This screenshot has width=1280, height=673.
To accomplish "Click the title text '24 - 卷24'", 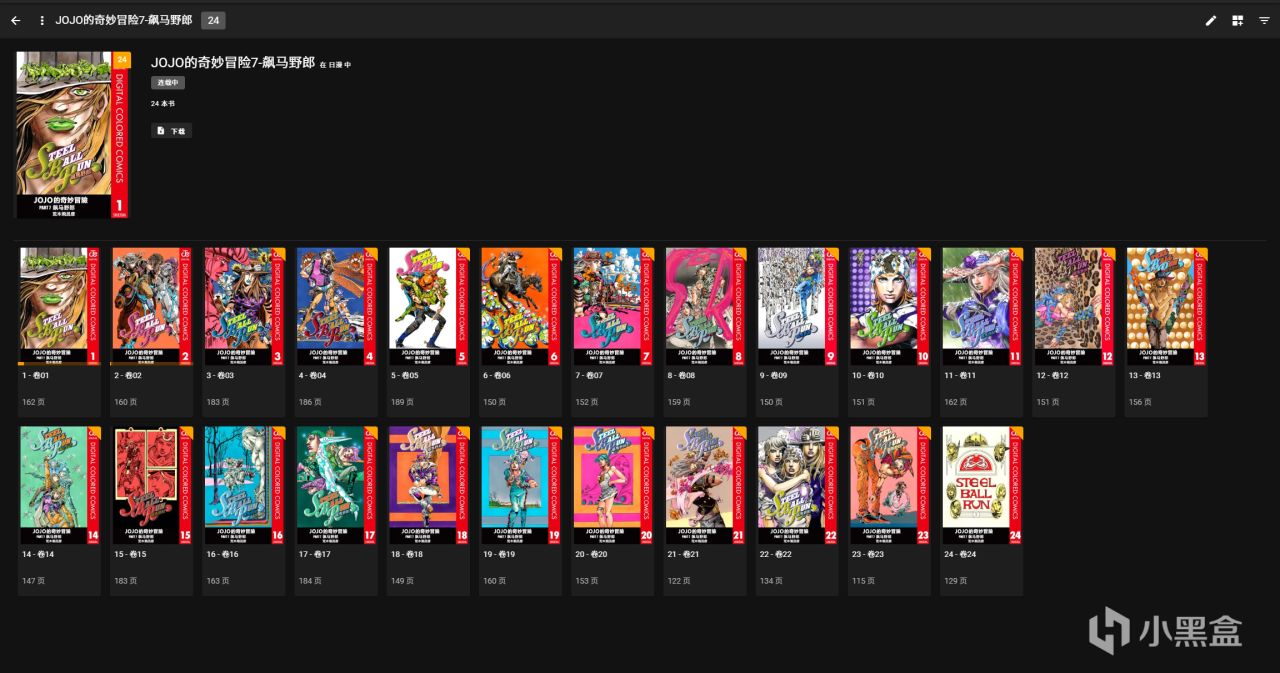I will pos(961,554).
